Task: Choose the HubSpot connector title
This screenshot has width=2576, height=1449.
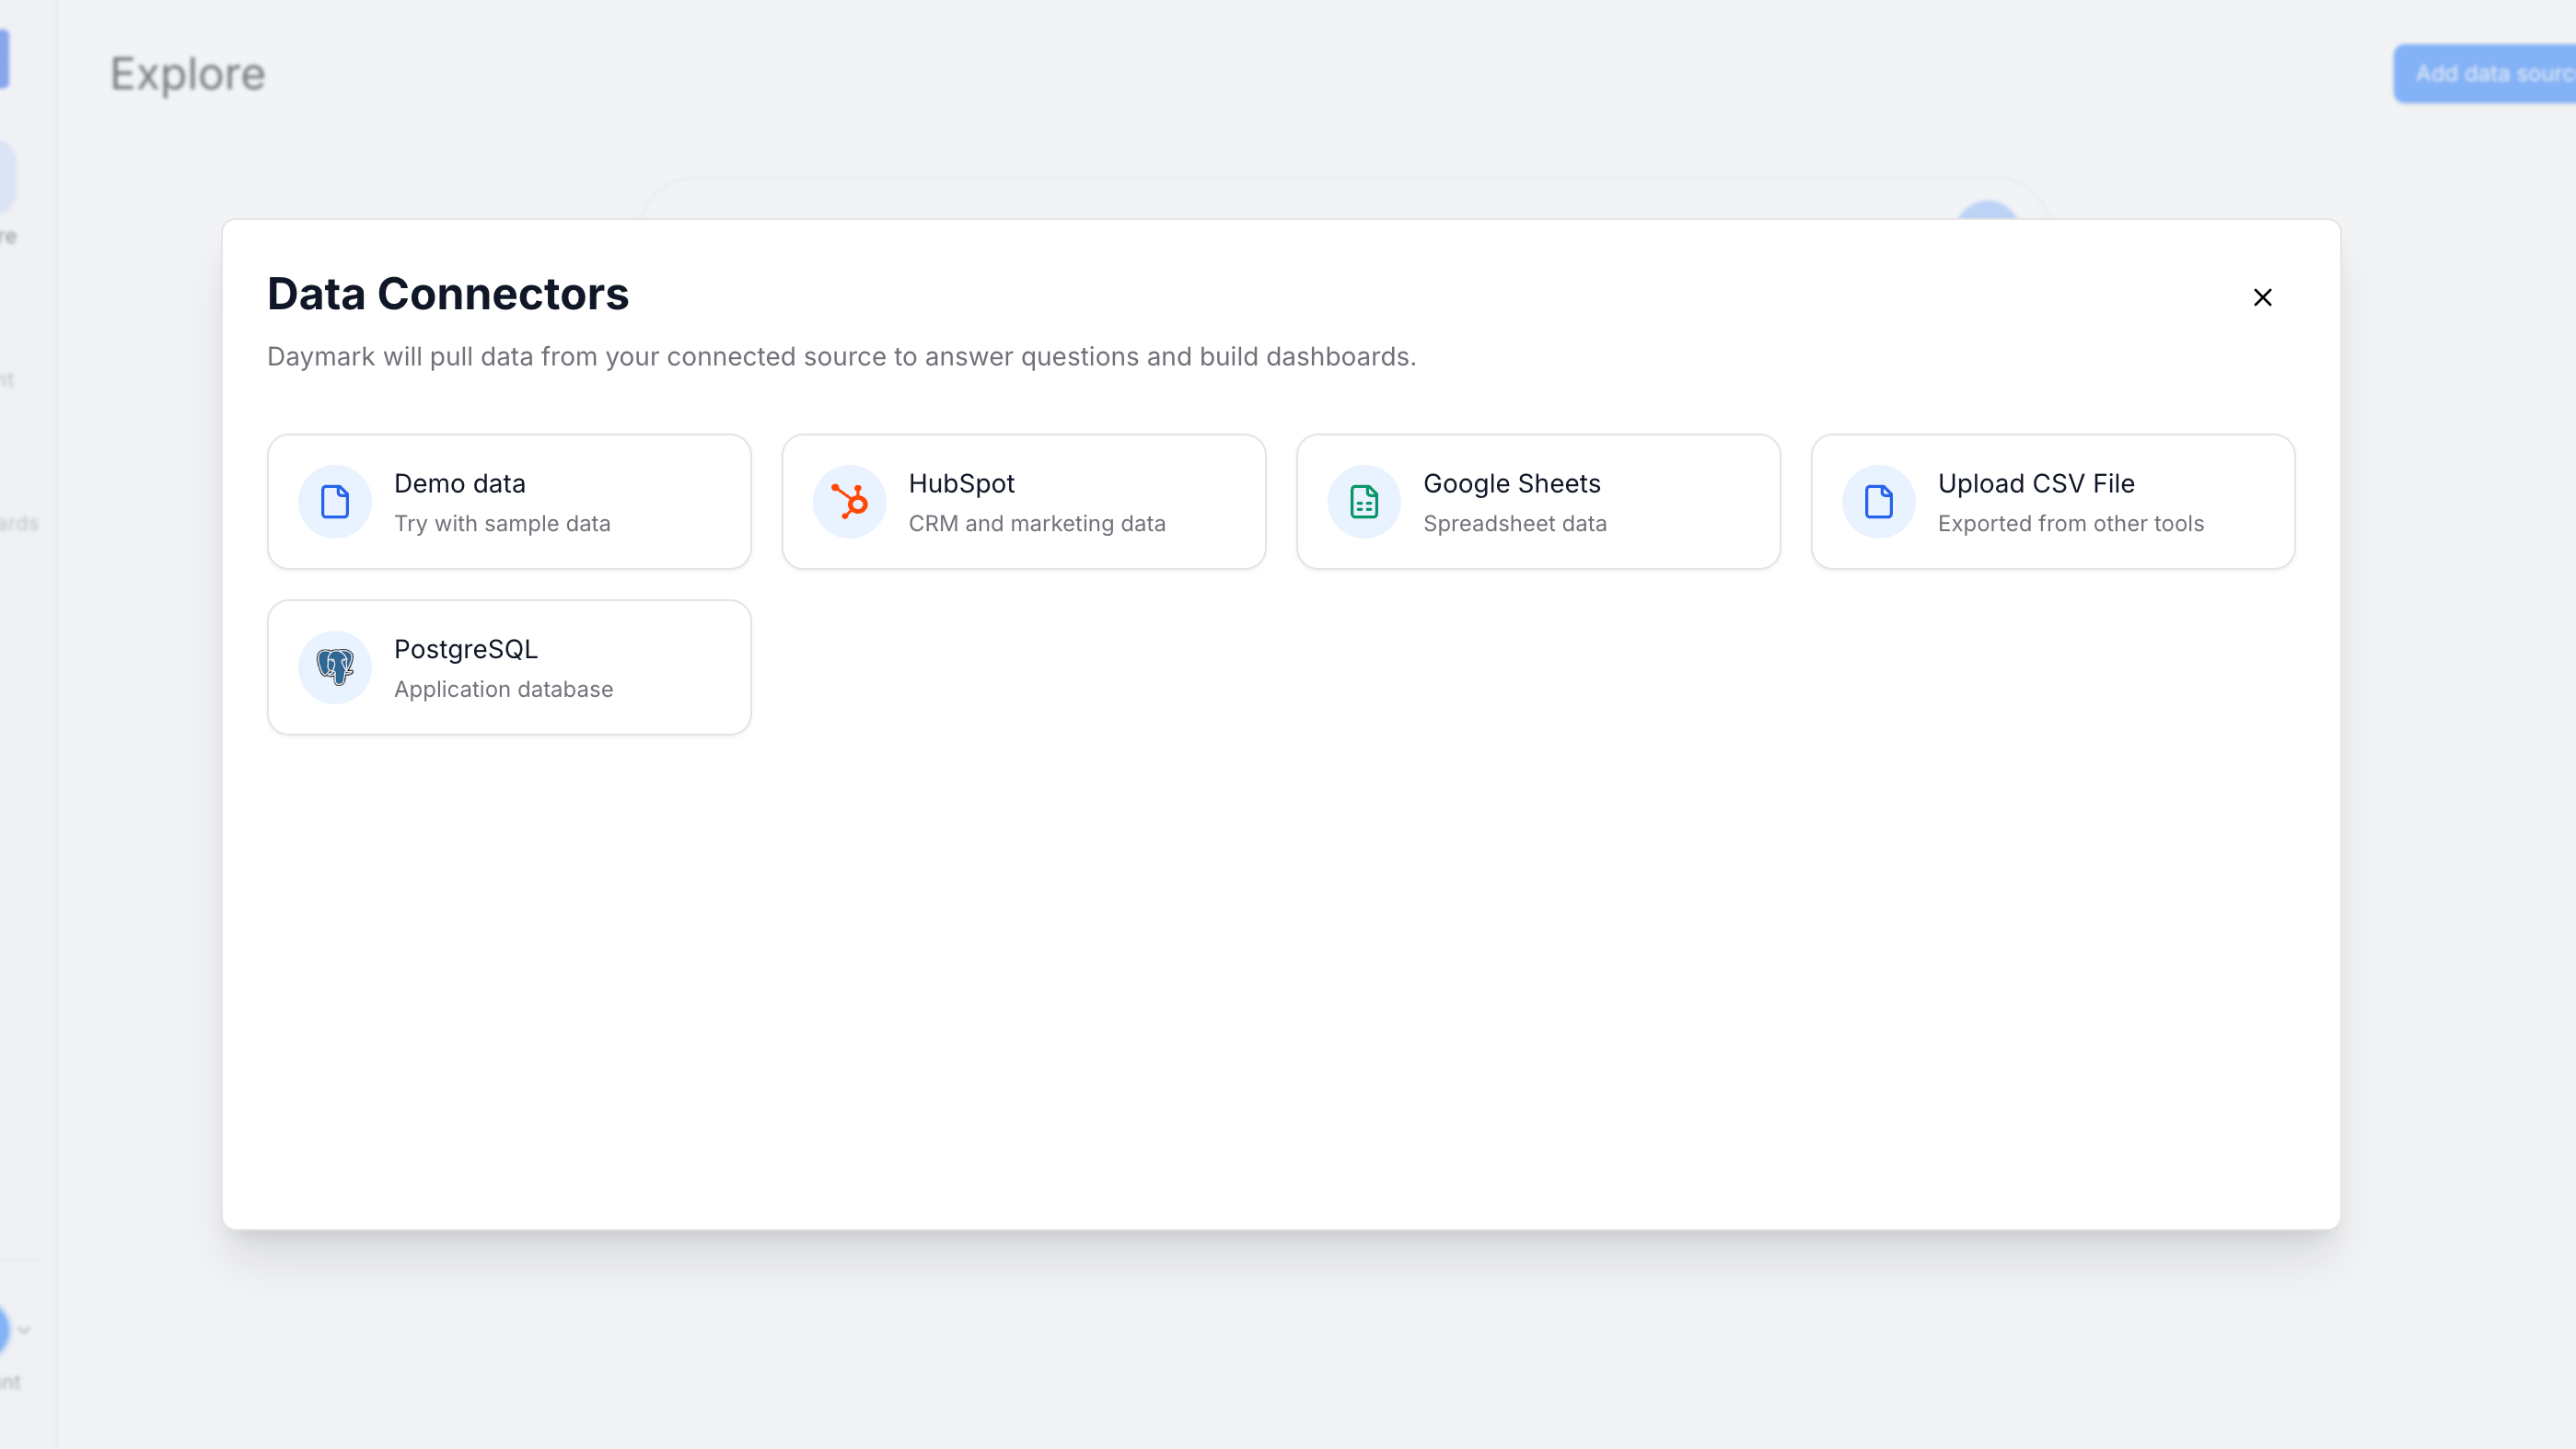Action: tap(961, 483)
